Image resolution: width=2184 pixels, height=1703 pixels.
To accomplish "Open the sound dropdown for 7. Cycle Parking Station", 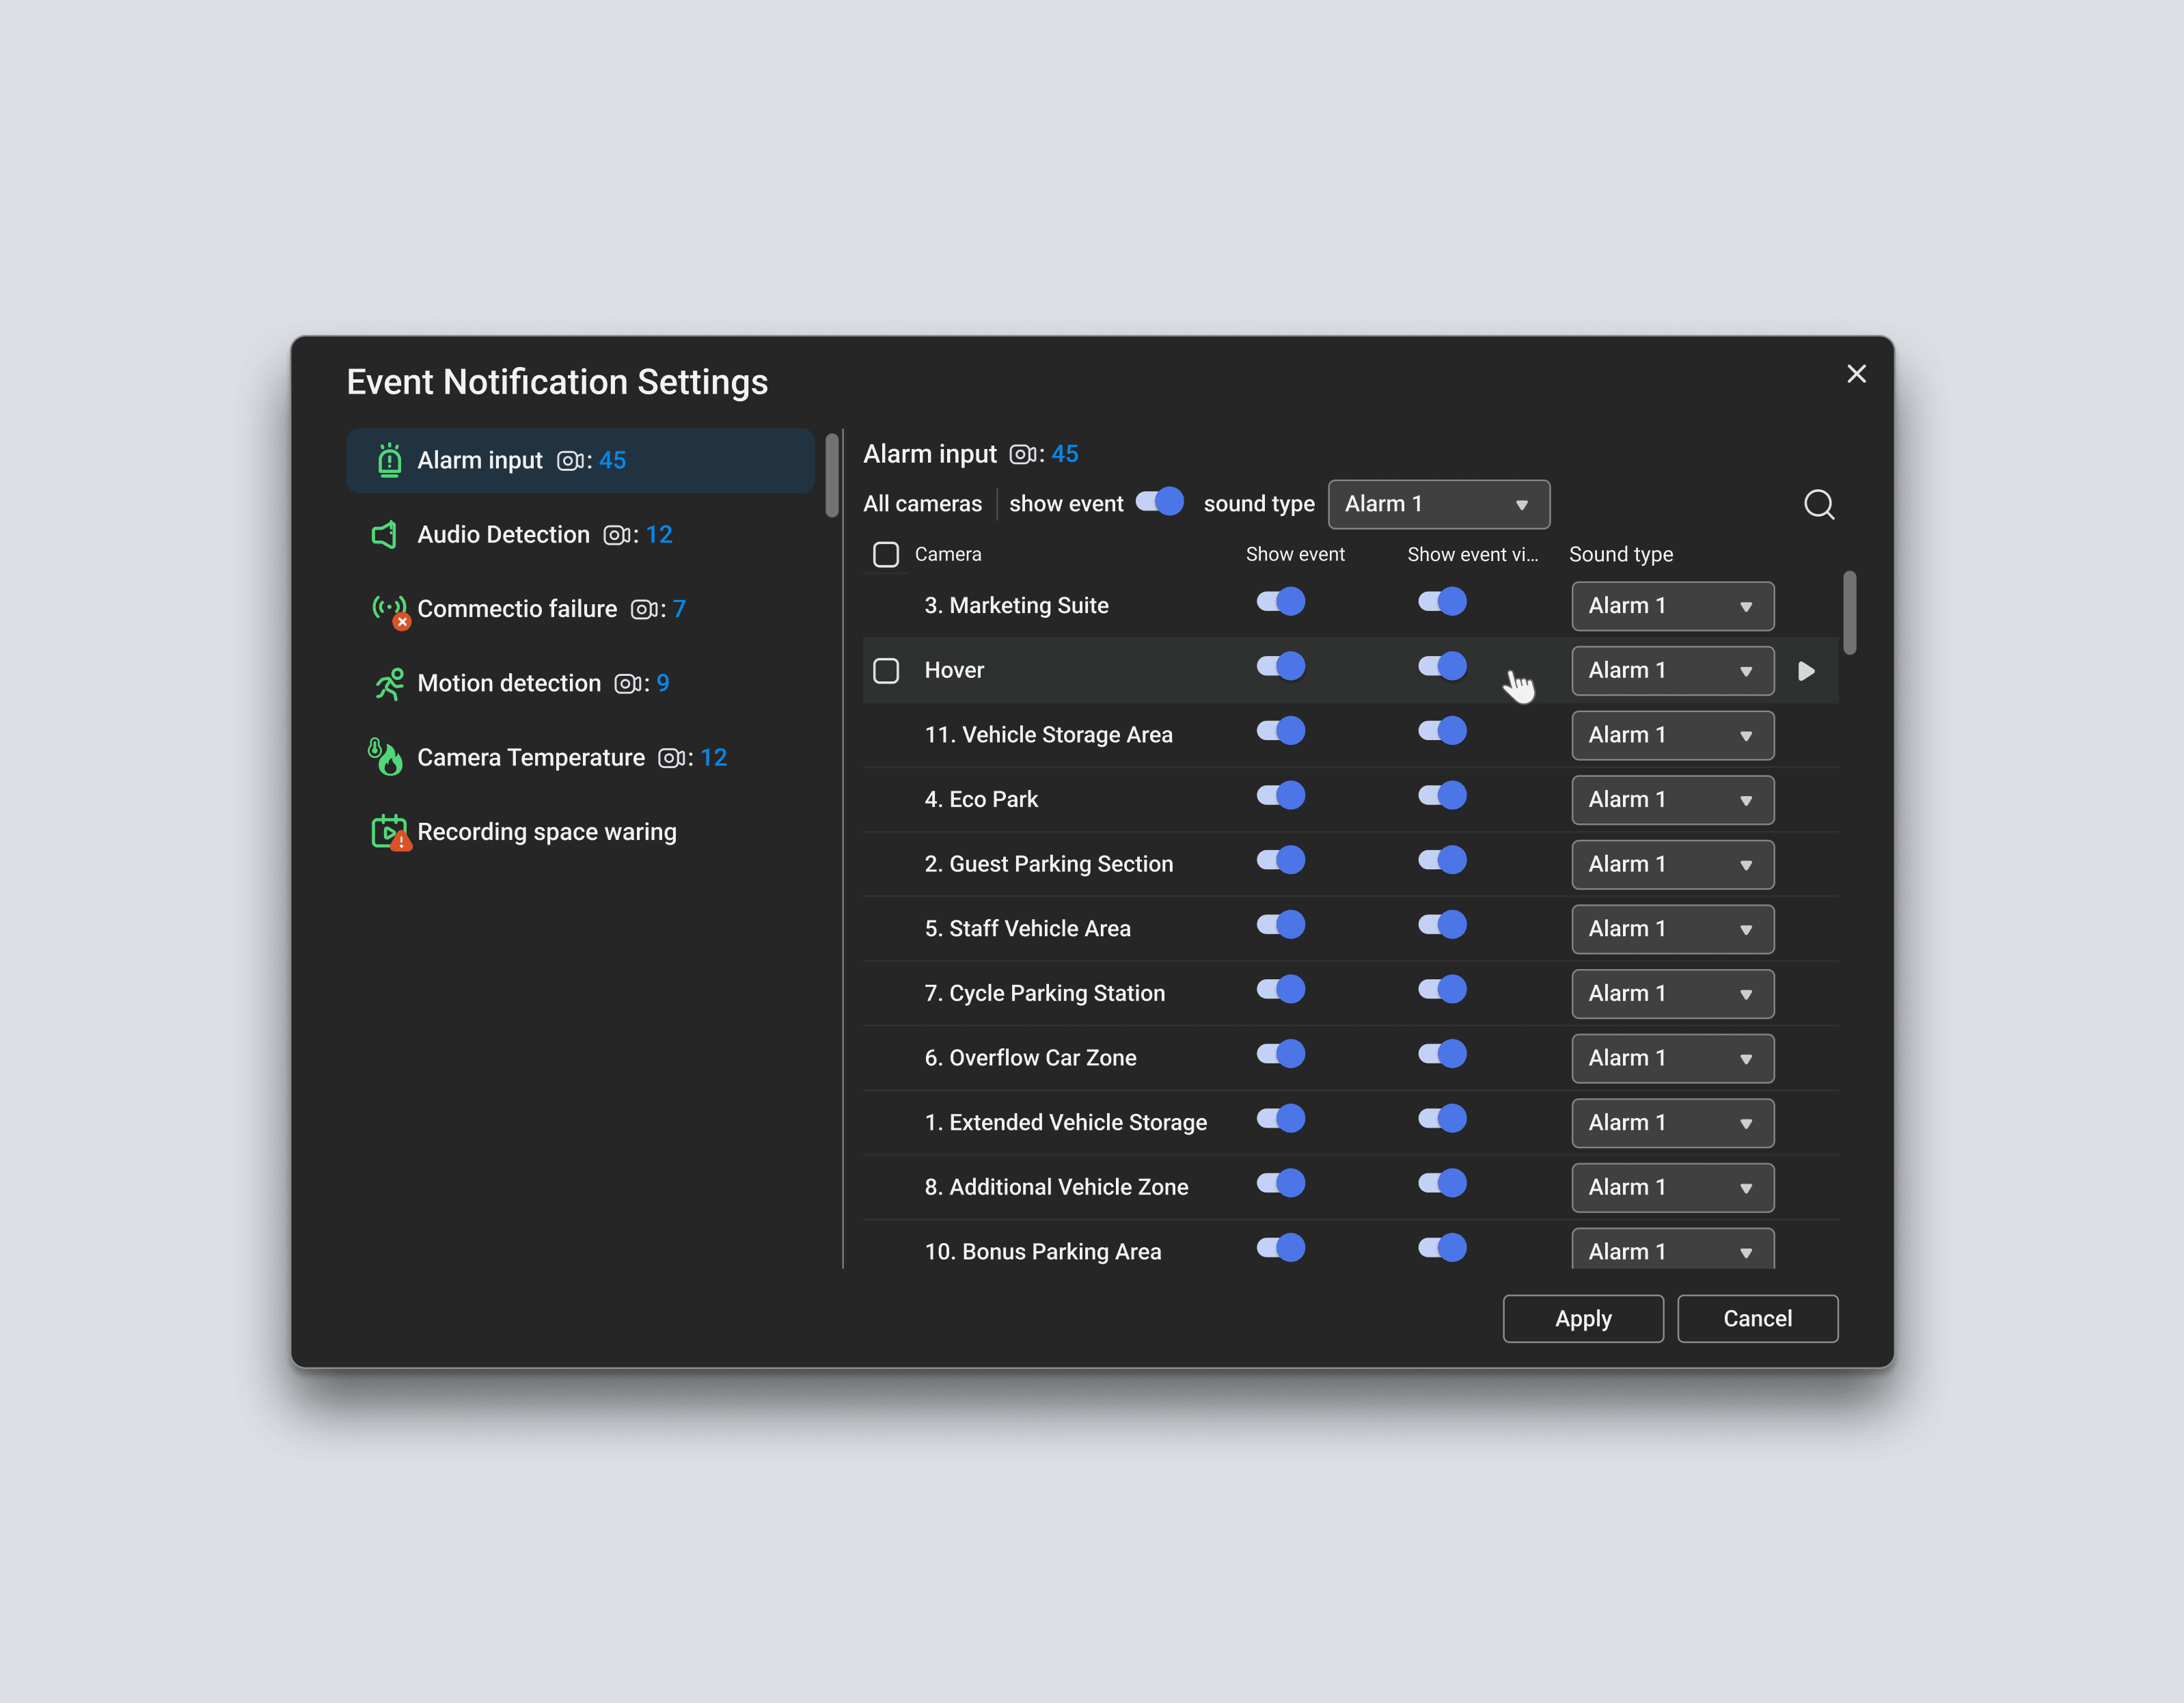I will tap(1672, 994).
